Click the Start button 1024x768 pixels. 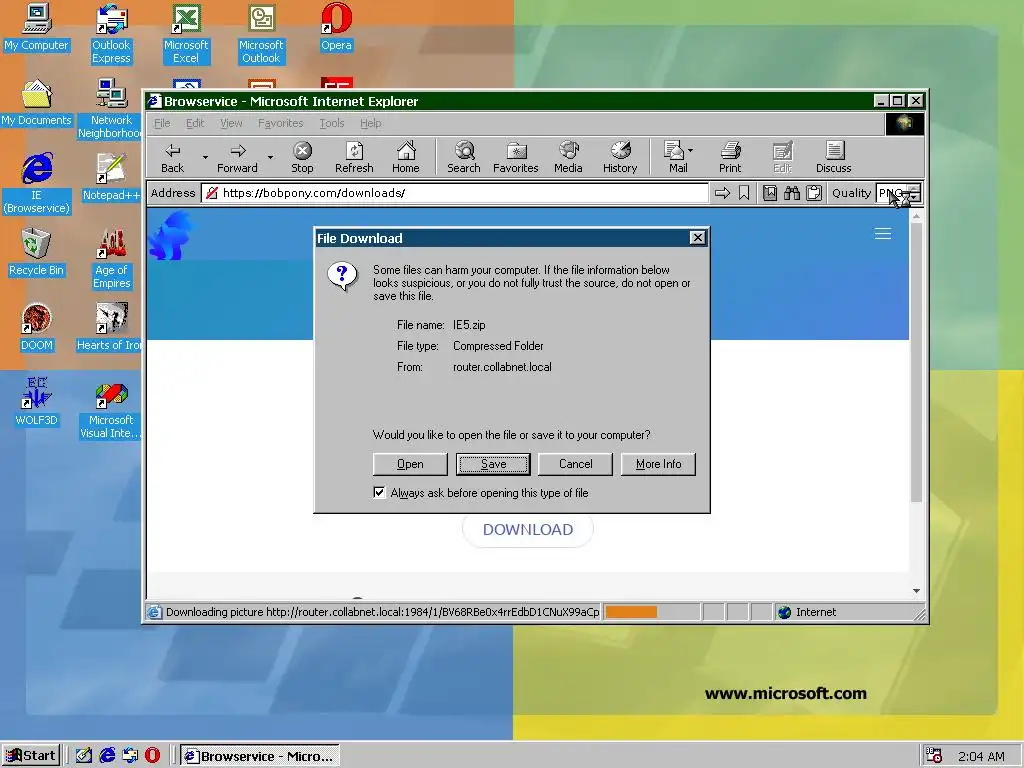[x=31, y=756]
